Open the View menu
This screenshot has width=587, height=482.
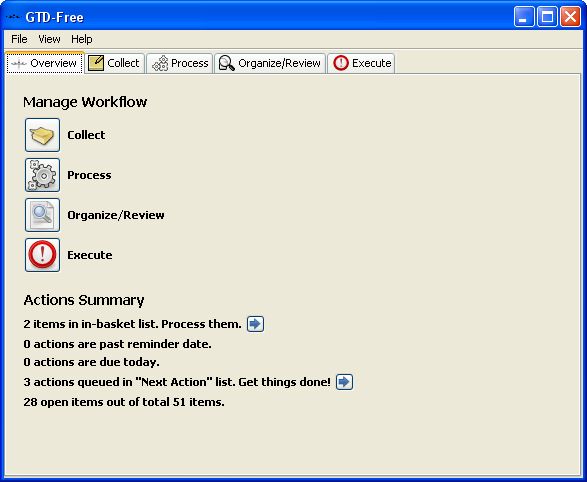[49, 39]
